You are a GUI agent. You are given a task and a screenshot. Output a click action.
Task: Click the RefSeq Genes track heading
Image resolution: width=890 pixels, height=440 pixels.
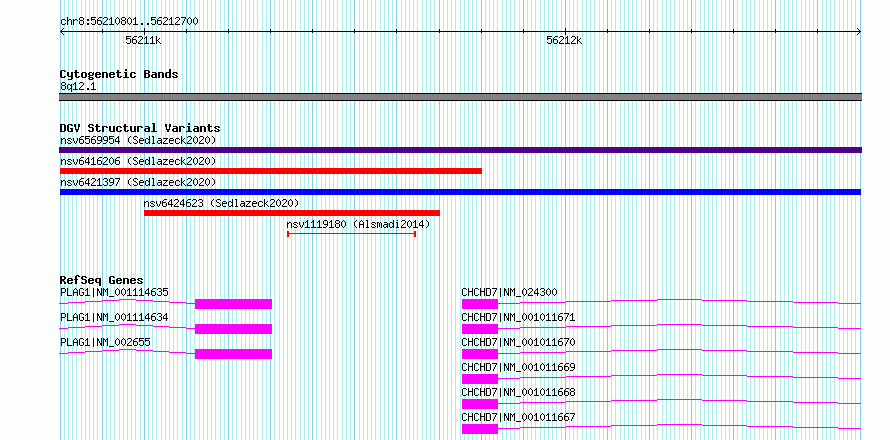102,280
